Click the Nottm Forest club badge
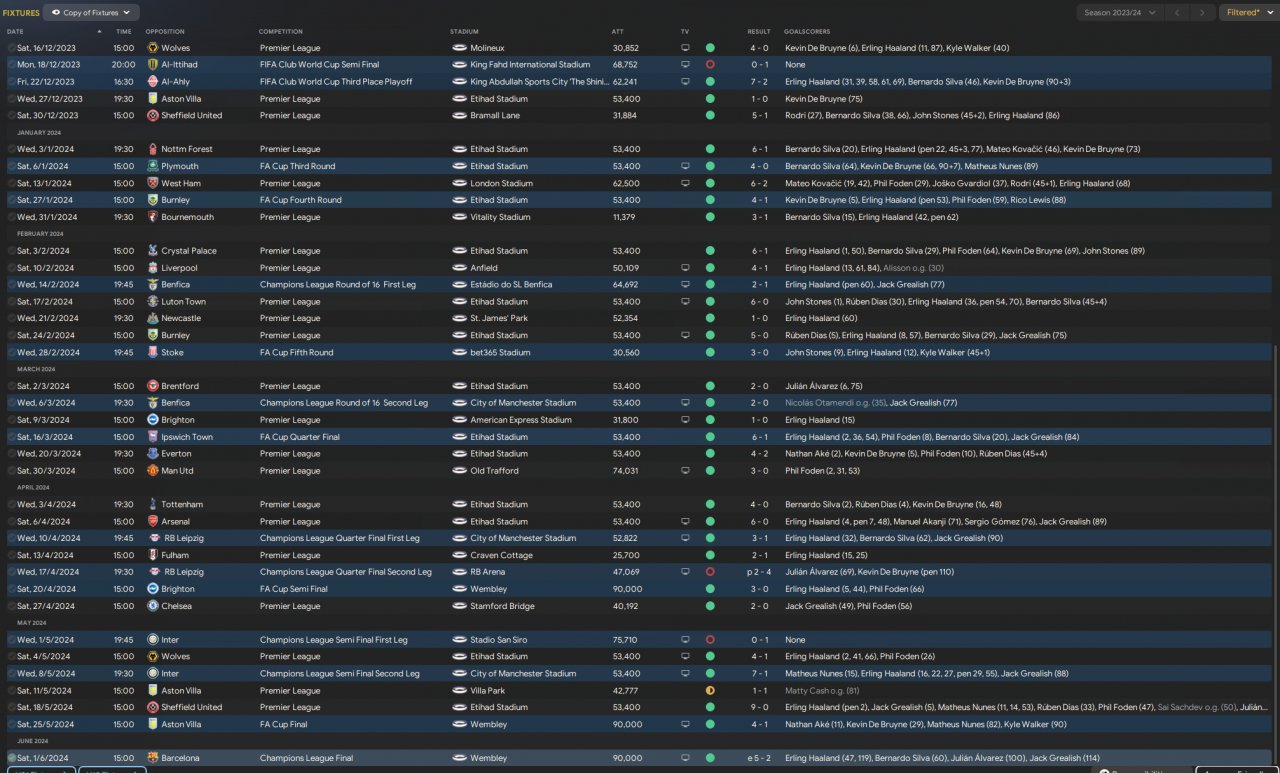The width and height of the screenshot is (1280, 773). 152,149
